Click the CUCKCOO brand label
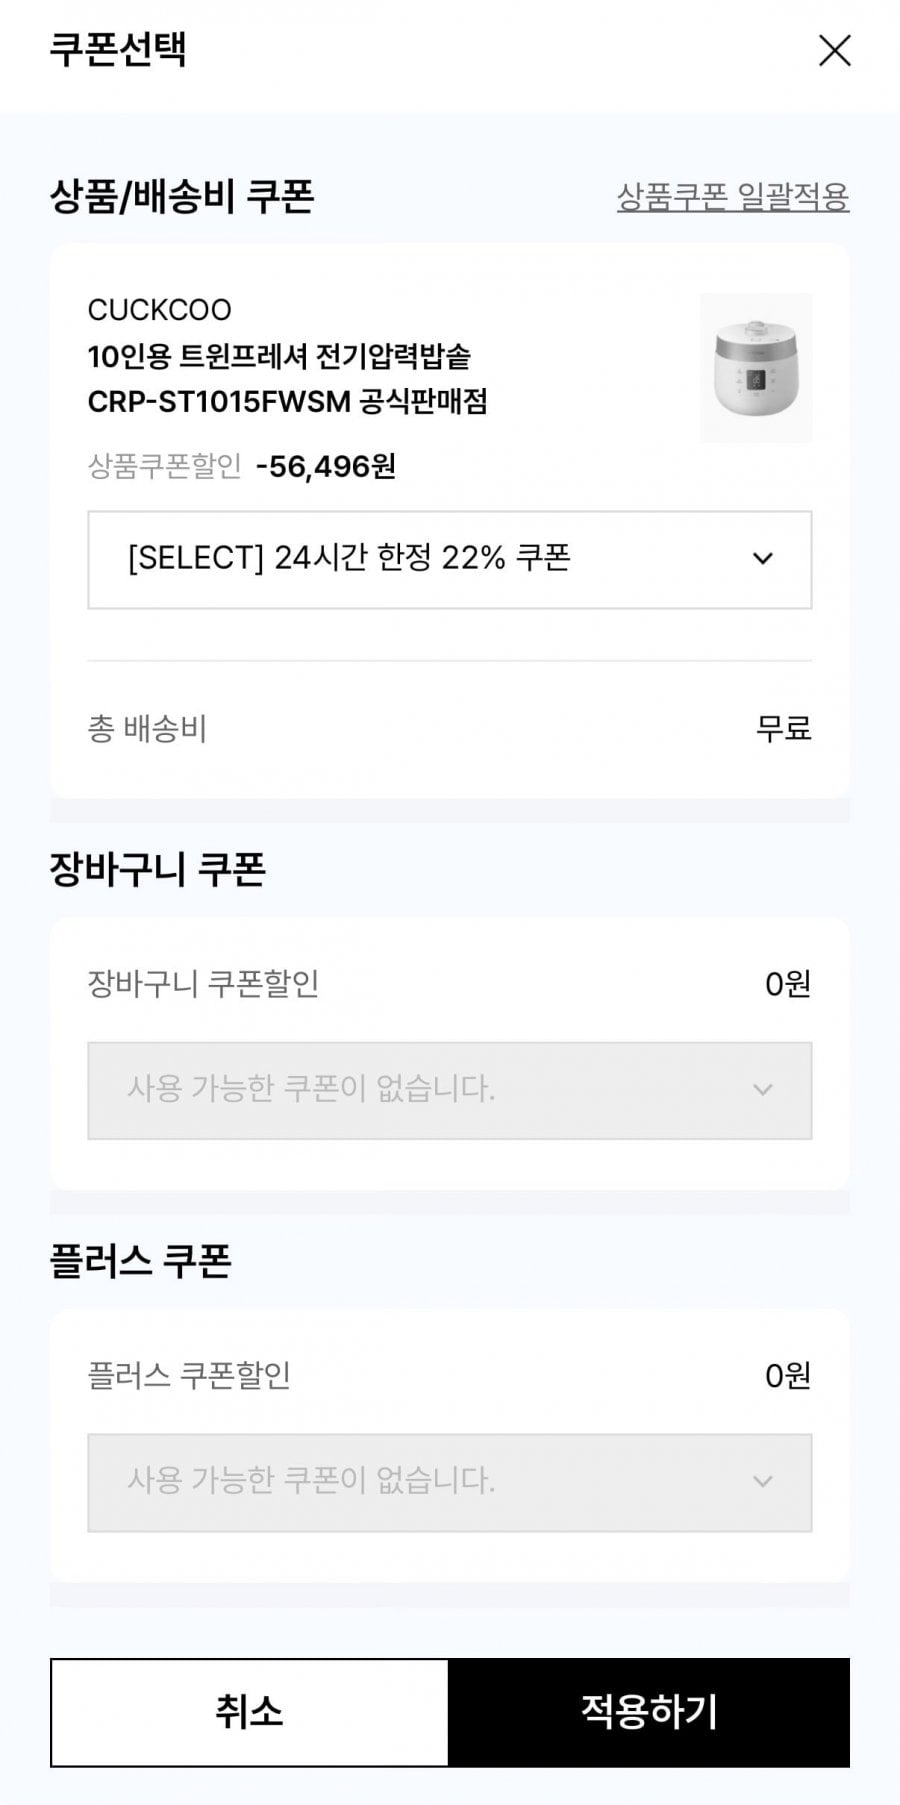 [159, 310]
